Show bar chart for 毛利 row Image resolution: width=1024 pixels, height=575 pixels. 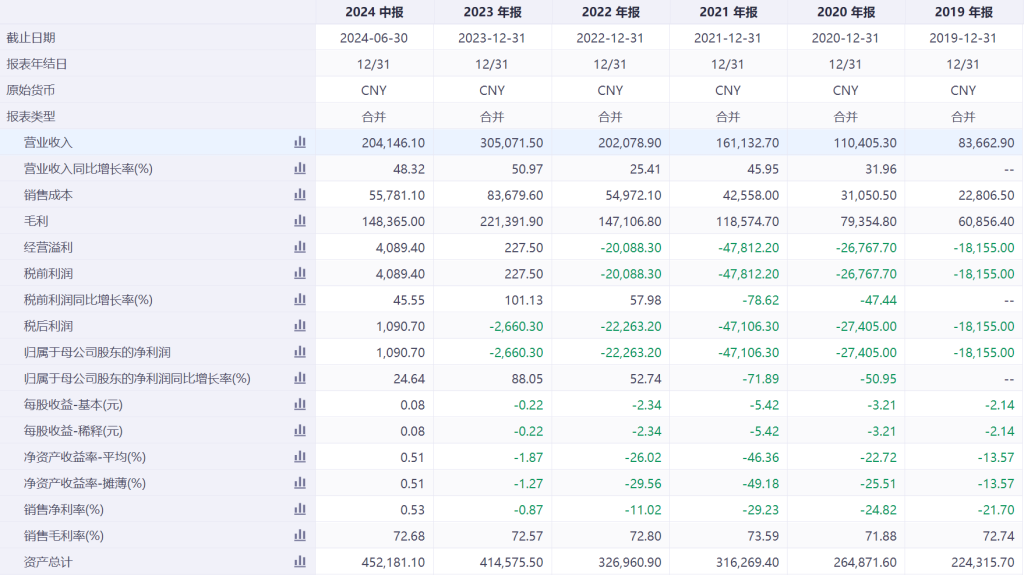pos(299,221)
